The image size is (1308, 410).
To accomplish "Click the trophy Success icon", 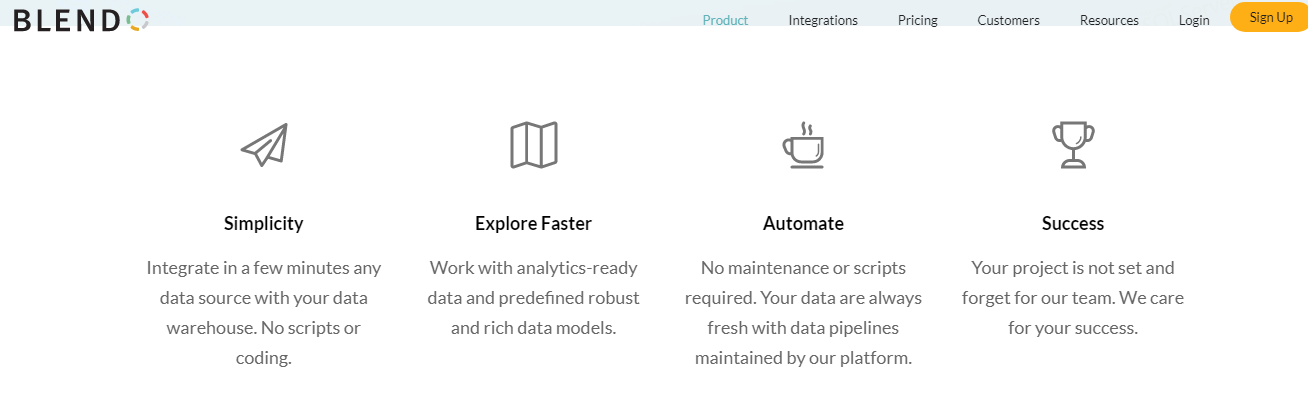I will pyautogui.click(x=1073, y=145).
